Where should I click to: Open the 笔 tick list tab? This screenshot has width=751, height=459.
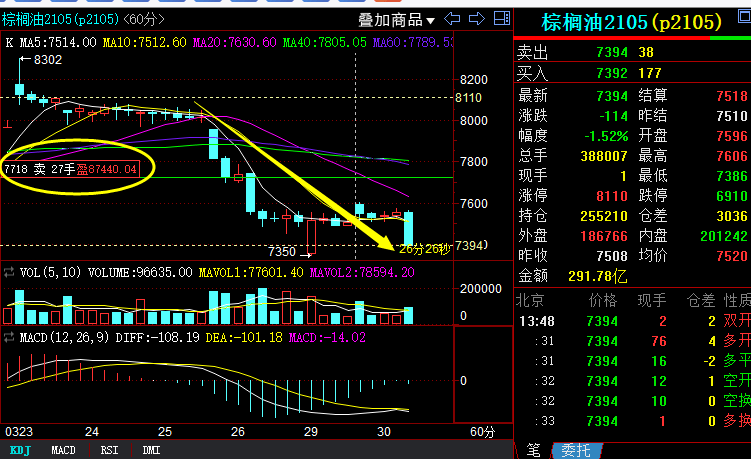click(533, 449)
